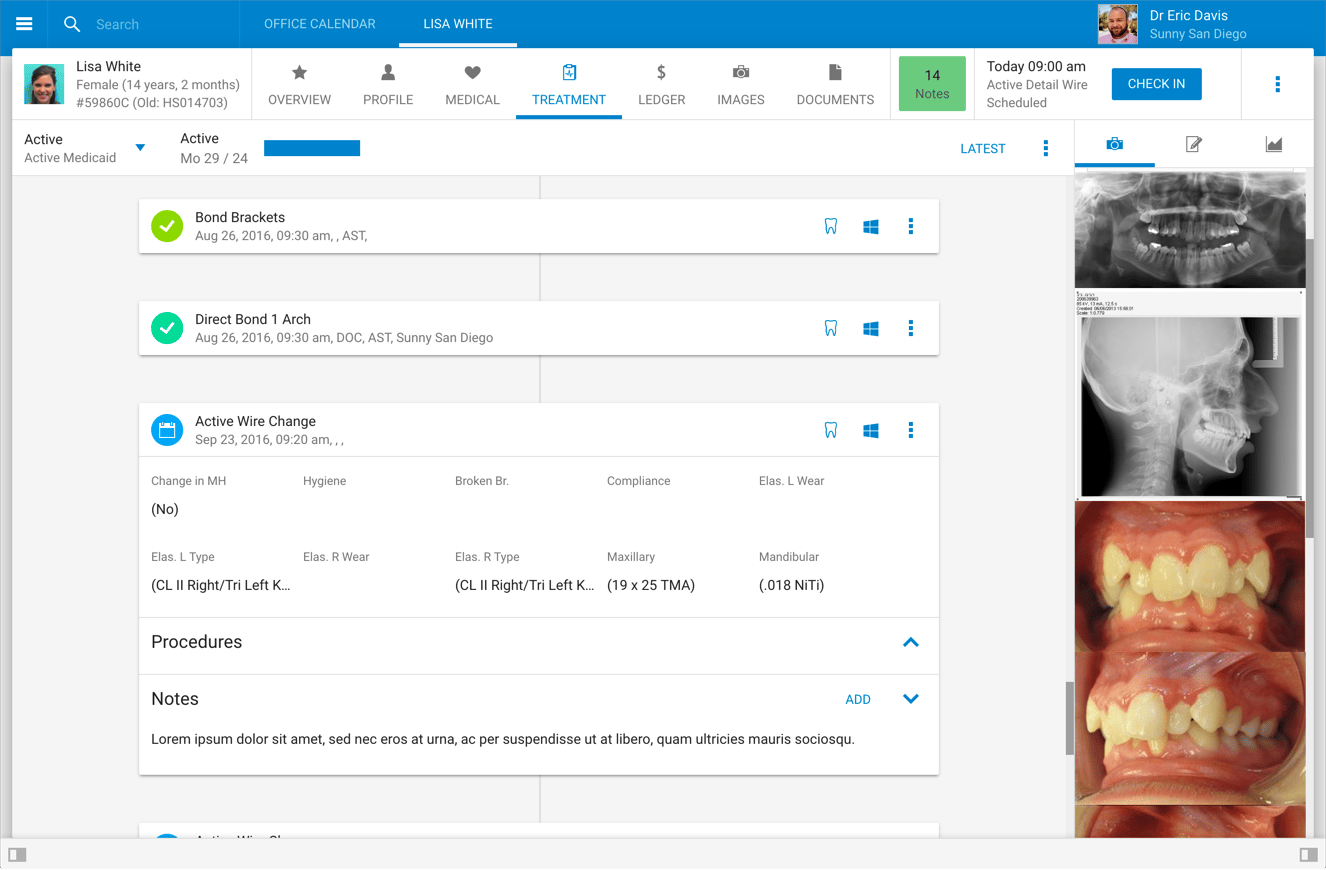The height and width of the screenshot is (870, 1326).
Task: Open patient header more options menu
Action: pyautogui.click(x=1277, y=84)
